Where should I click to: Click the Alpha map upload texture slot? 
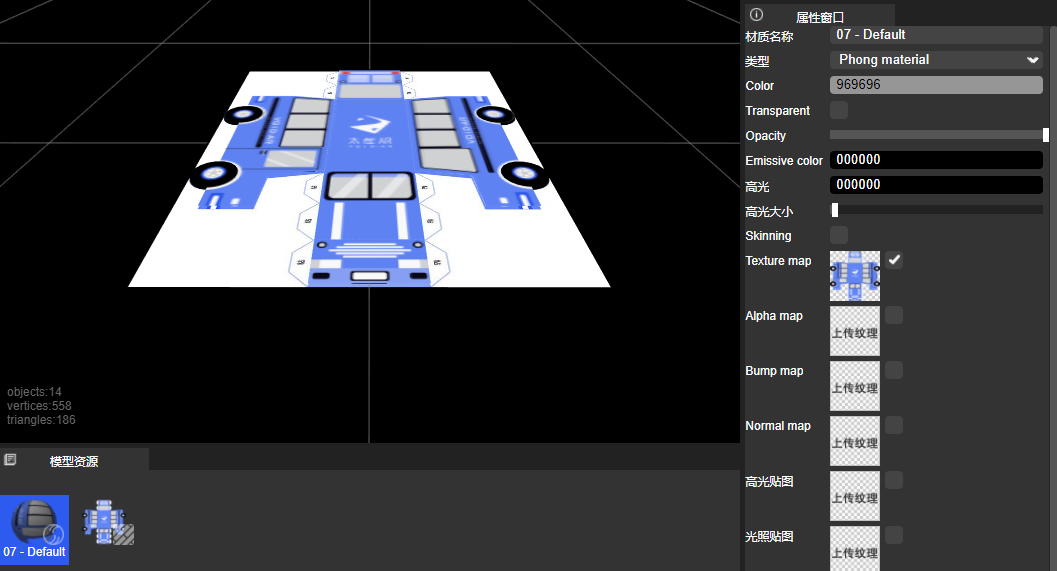click(855, 331)
